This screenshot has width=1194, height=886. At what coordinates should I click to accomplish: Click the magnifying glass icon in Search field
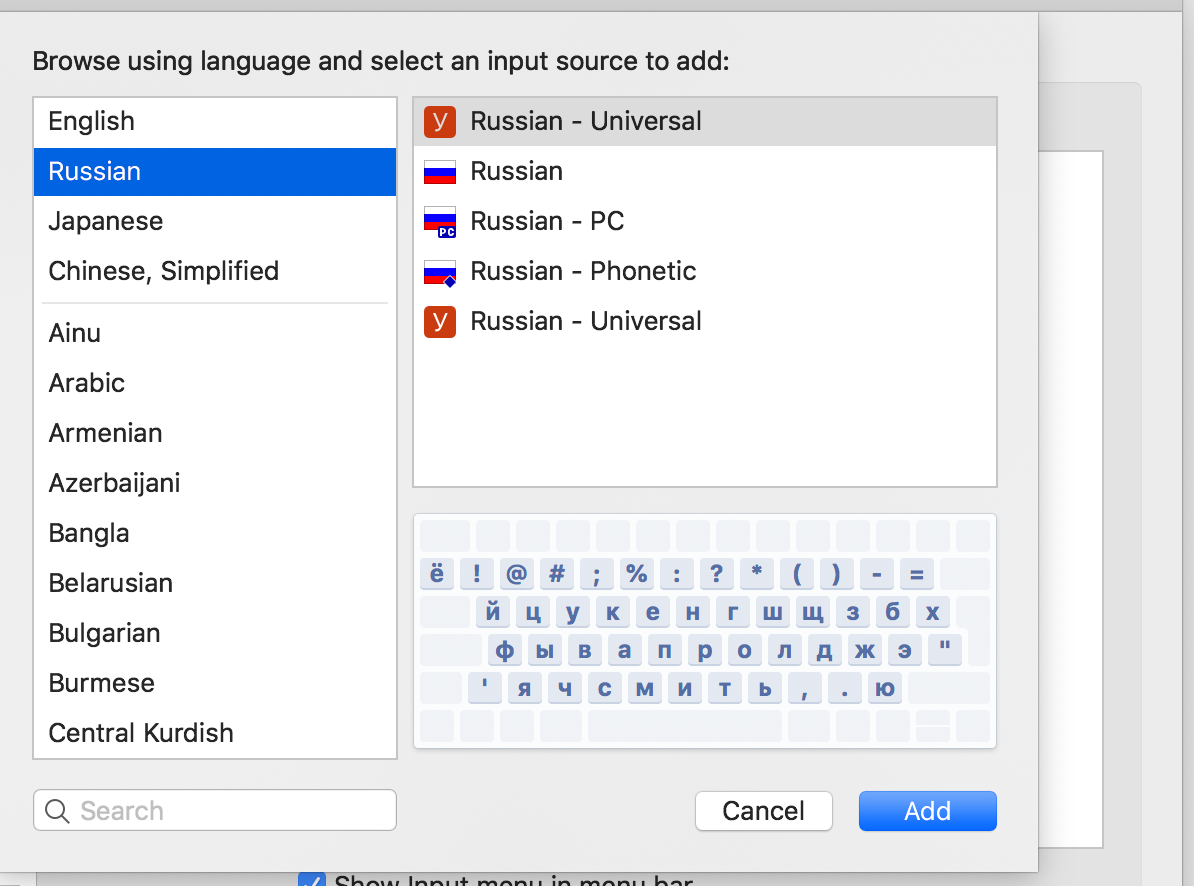click(57, 810)
